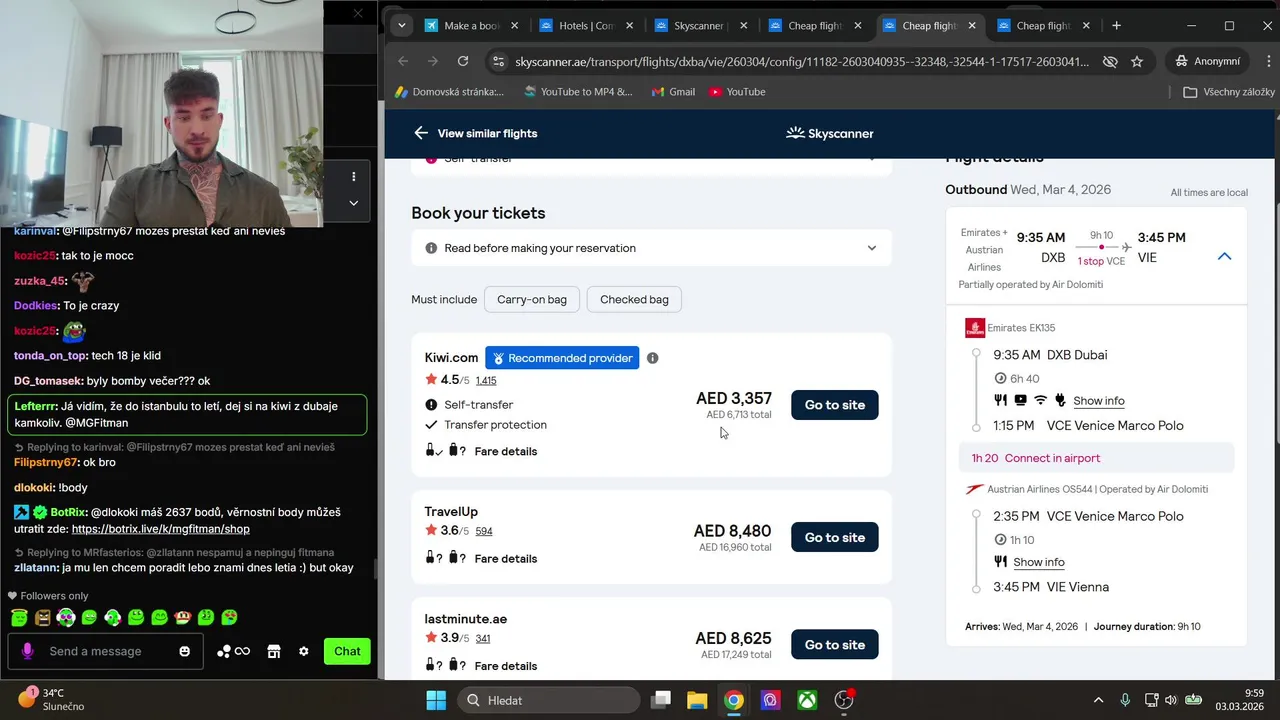Screen dimensions: 1280x720
Task: Open the emoji picker in message box
Action: 184,651
